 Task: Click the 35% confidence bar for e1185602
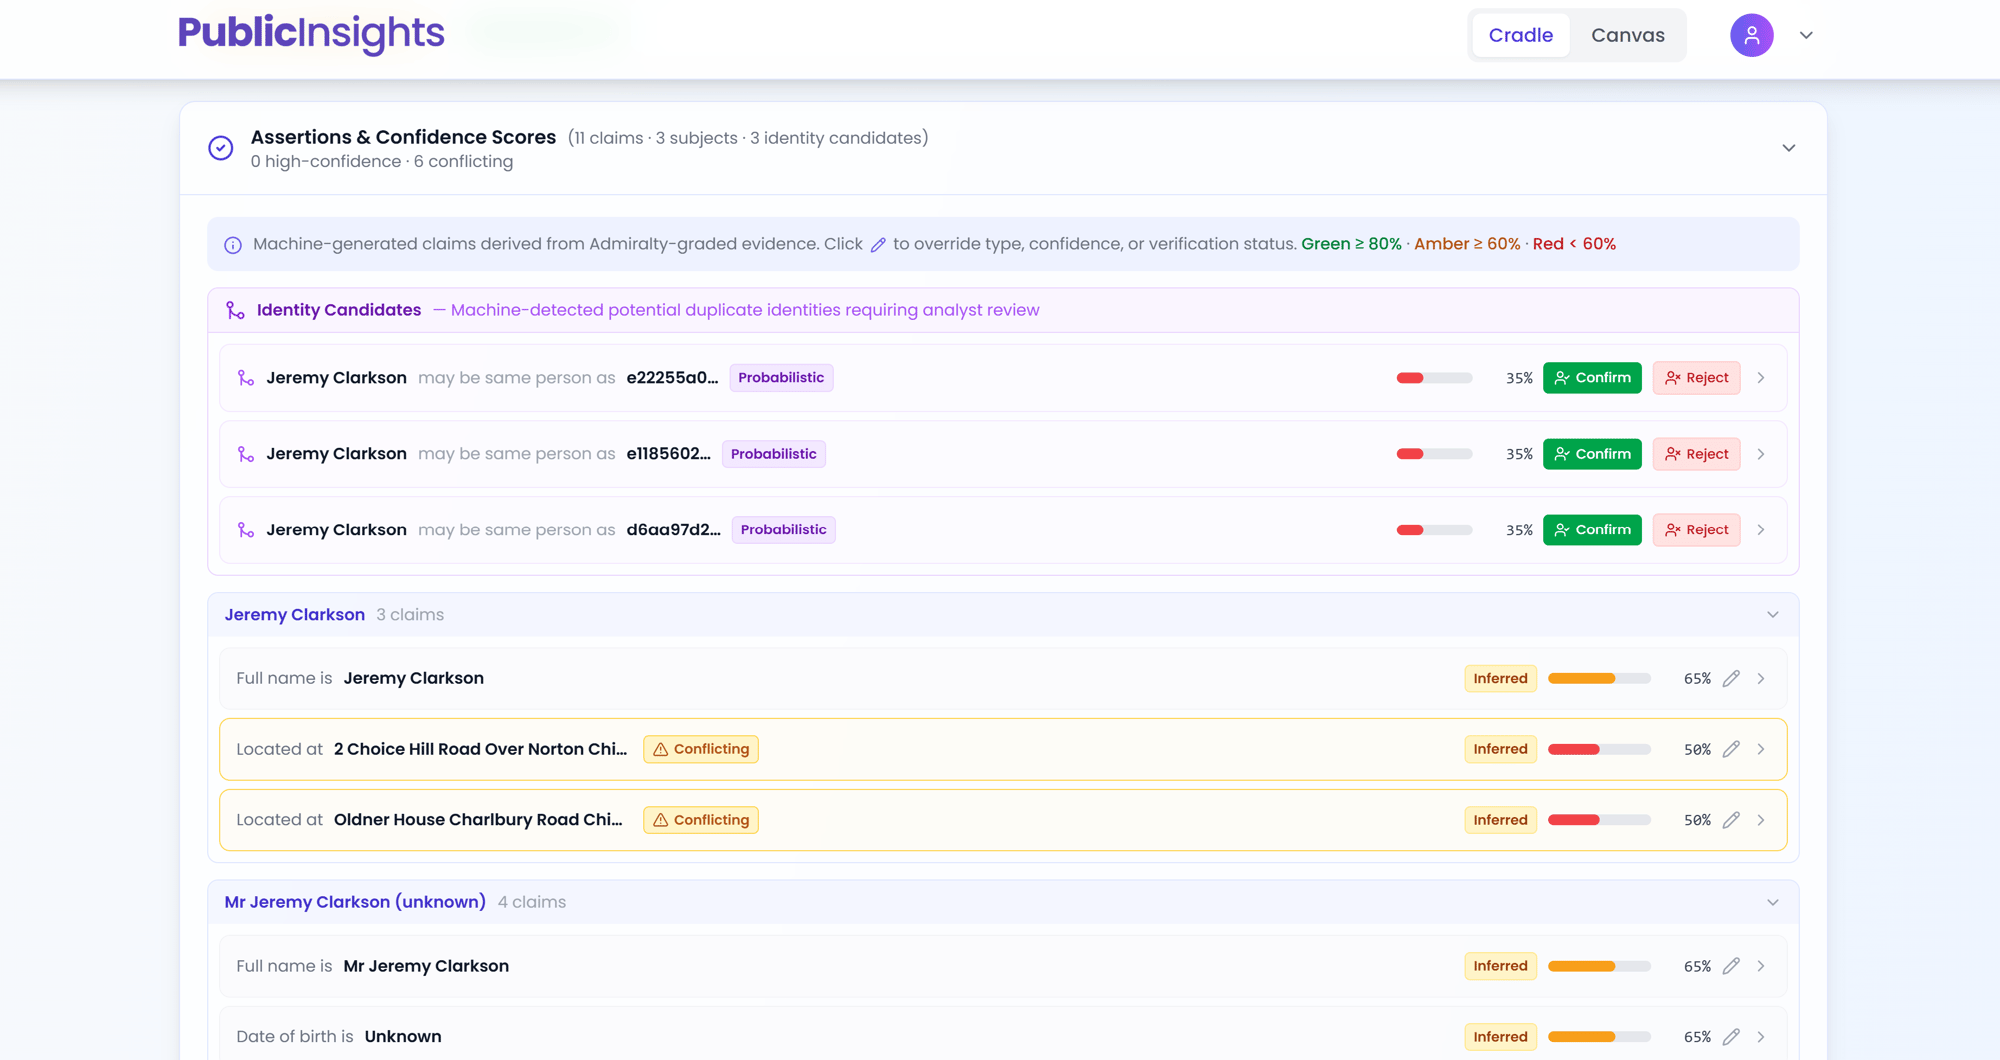click(1435, 454)
